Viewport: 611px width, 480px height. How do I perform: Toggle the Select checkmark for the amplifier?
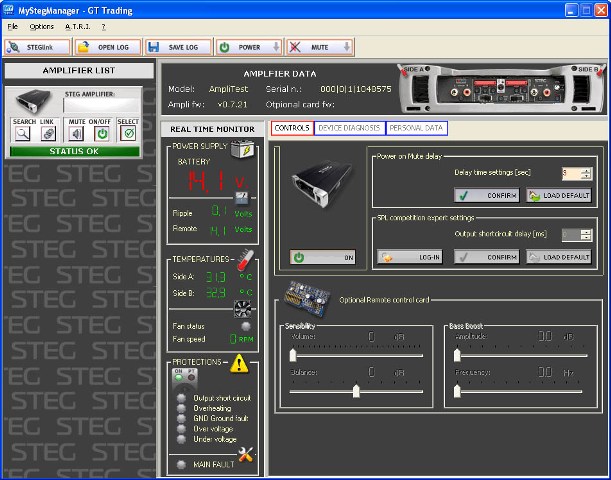click(128, 134)
